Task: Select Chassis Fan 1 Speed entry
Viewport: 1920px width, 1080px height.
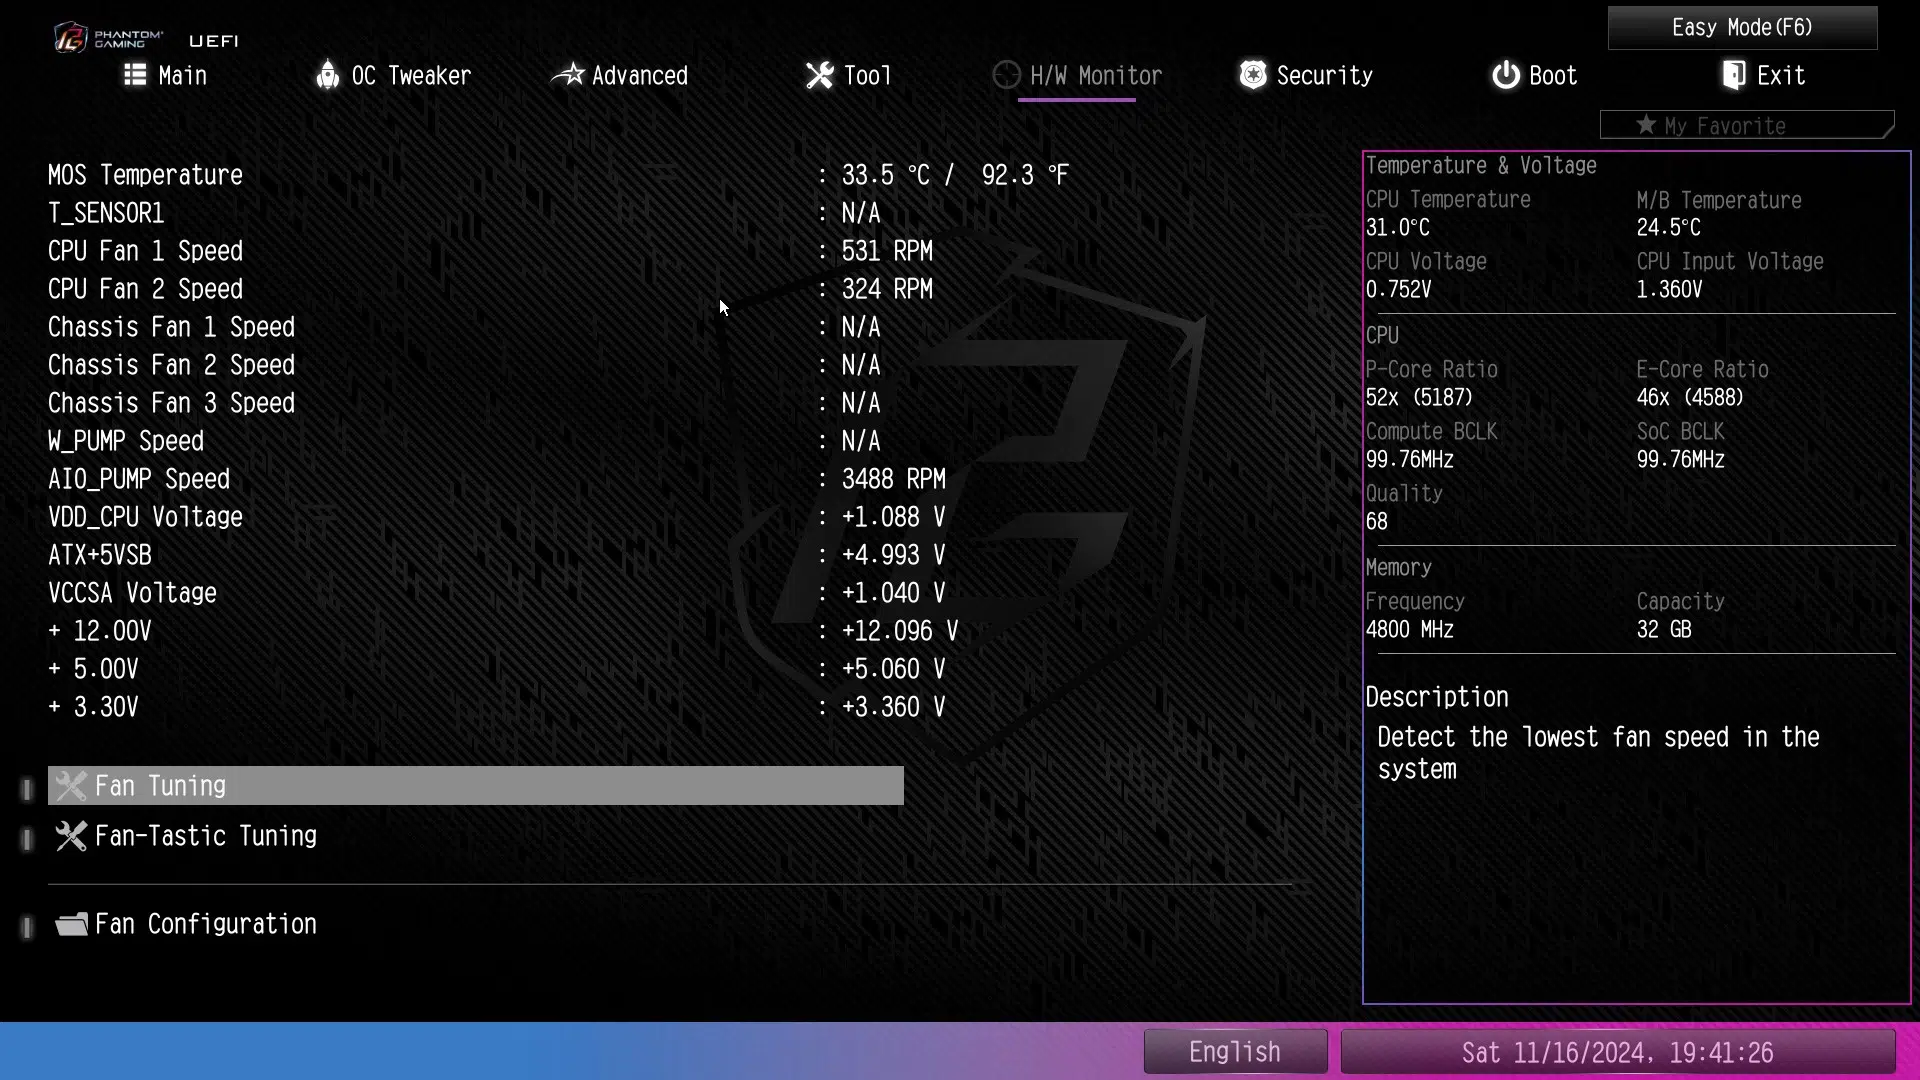Action: click(464, 327)
